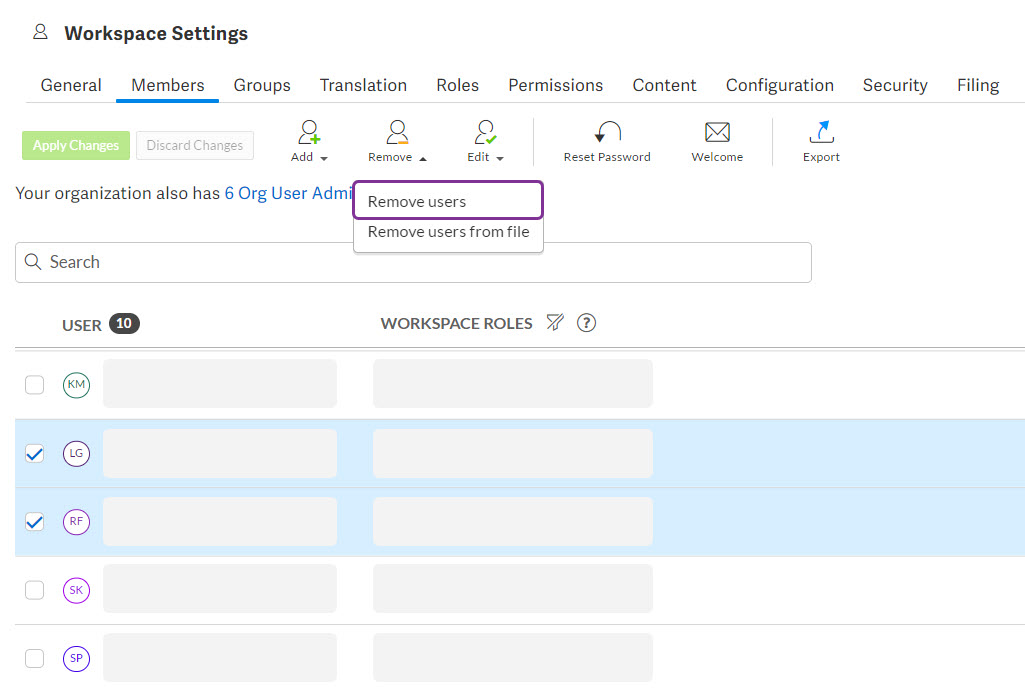Open the Welcome email icon

coord(716,132)
